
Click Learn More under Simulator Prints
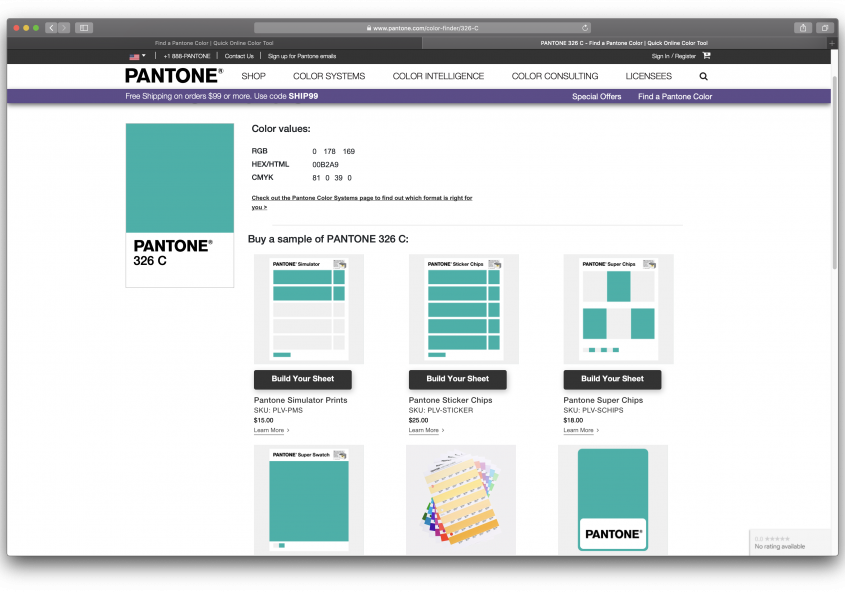(271, 430)
